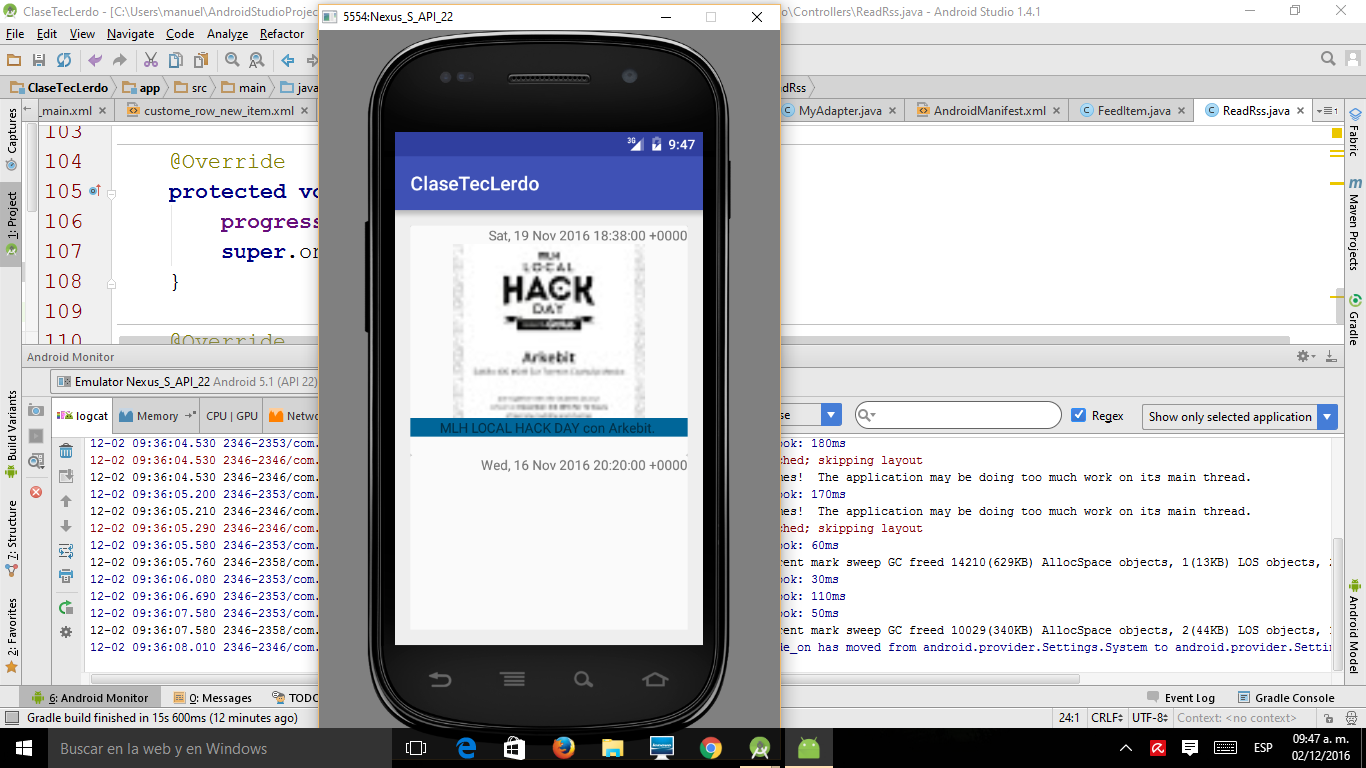Image resolution: width=1366 pixels, height=768 pixels.
Task: Click the Windows Start button
Action: [x=24, y=748]
